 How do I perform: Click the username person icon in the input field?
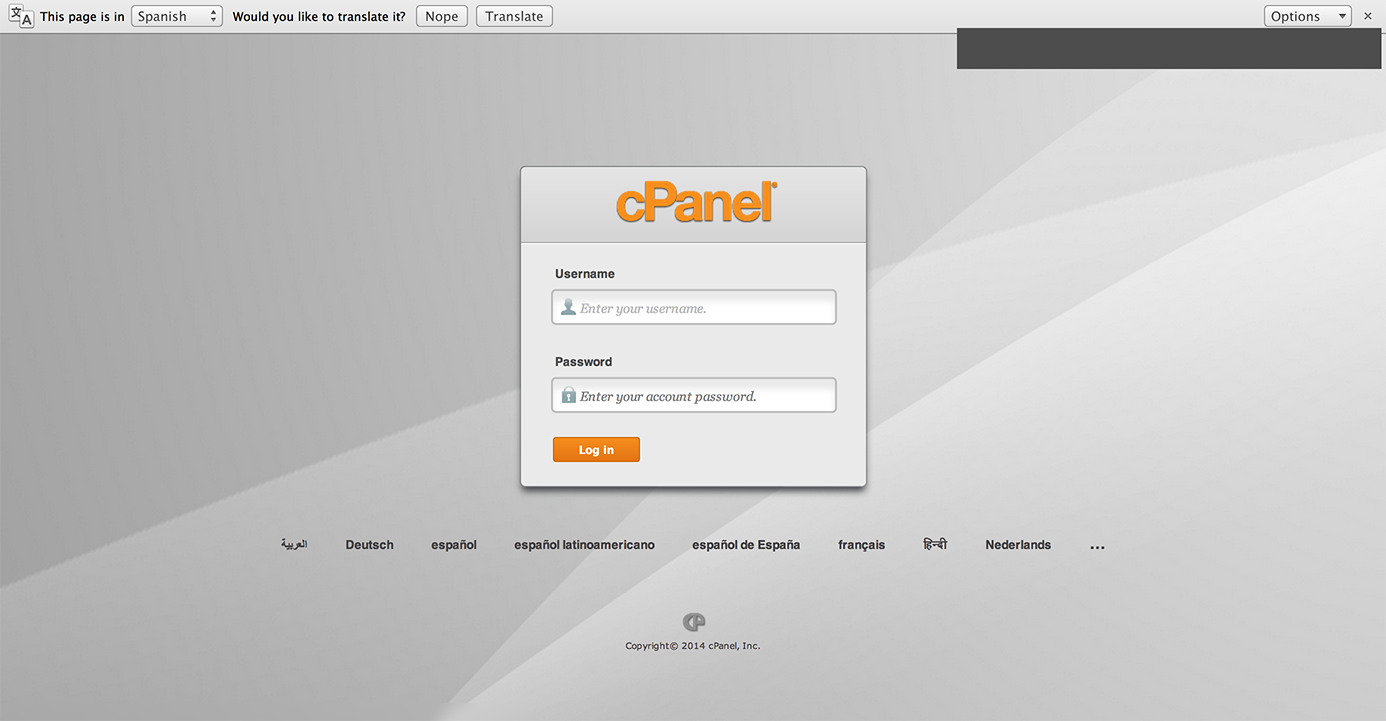(x=568, y=306)
